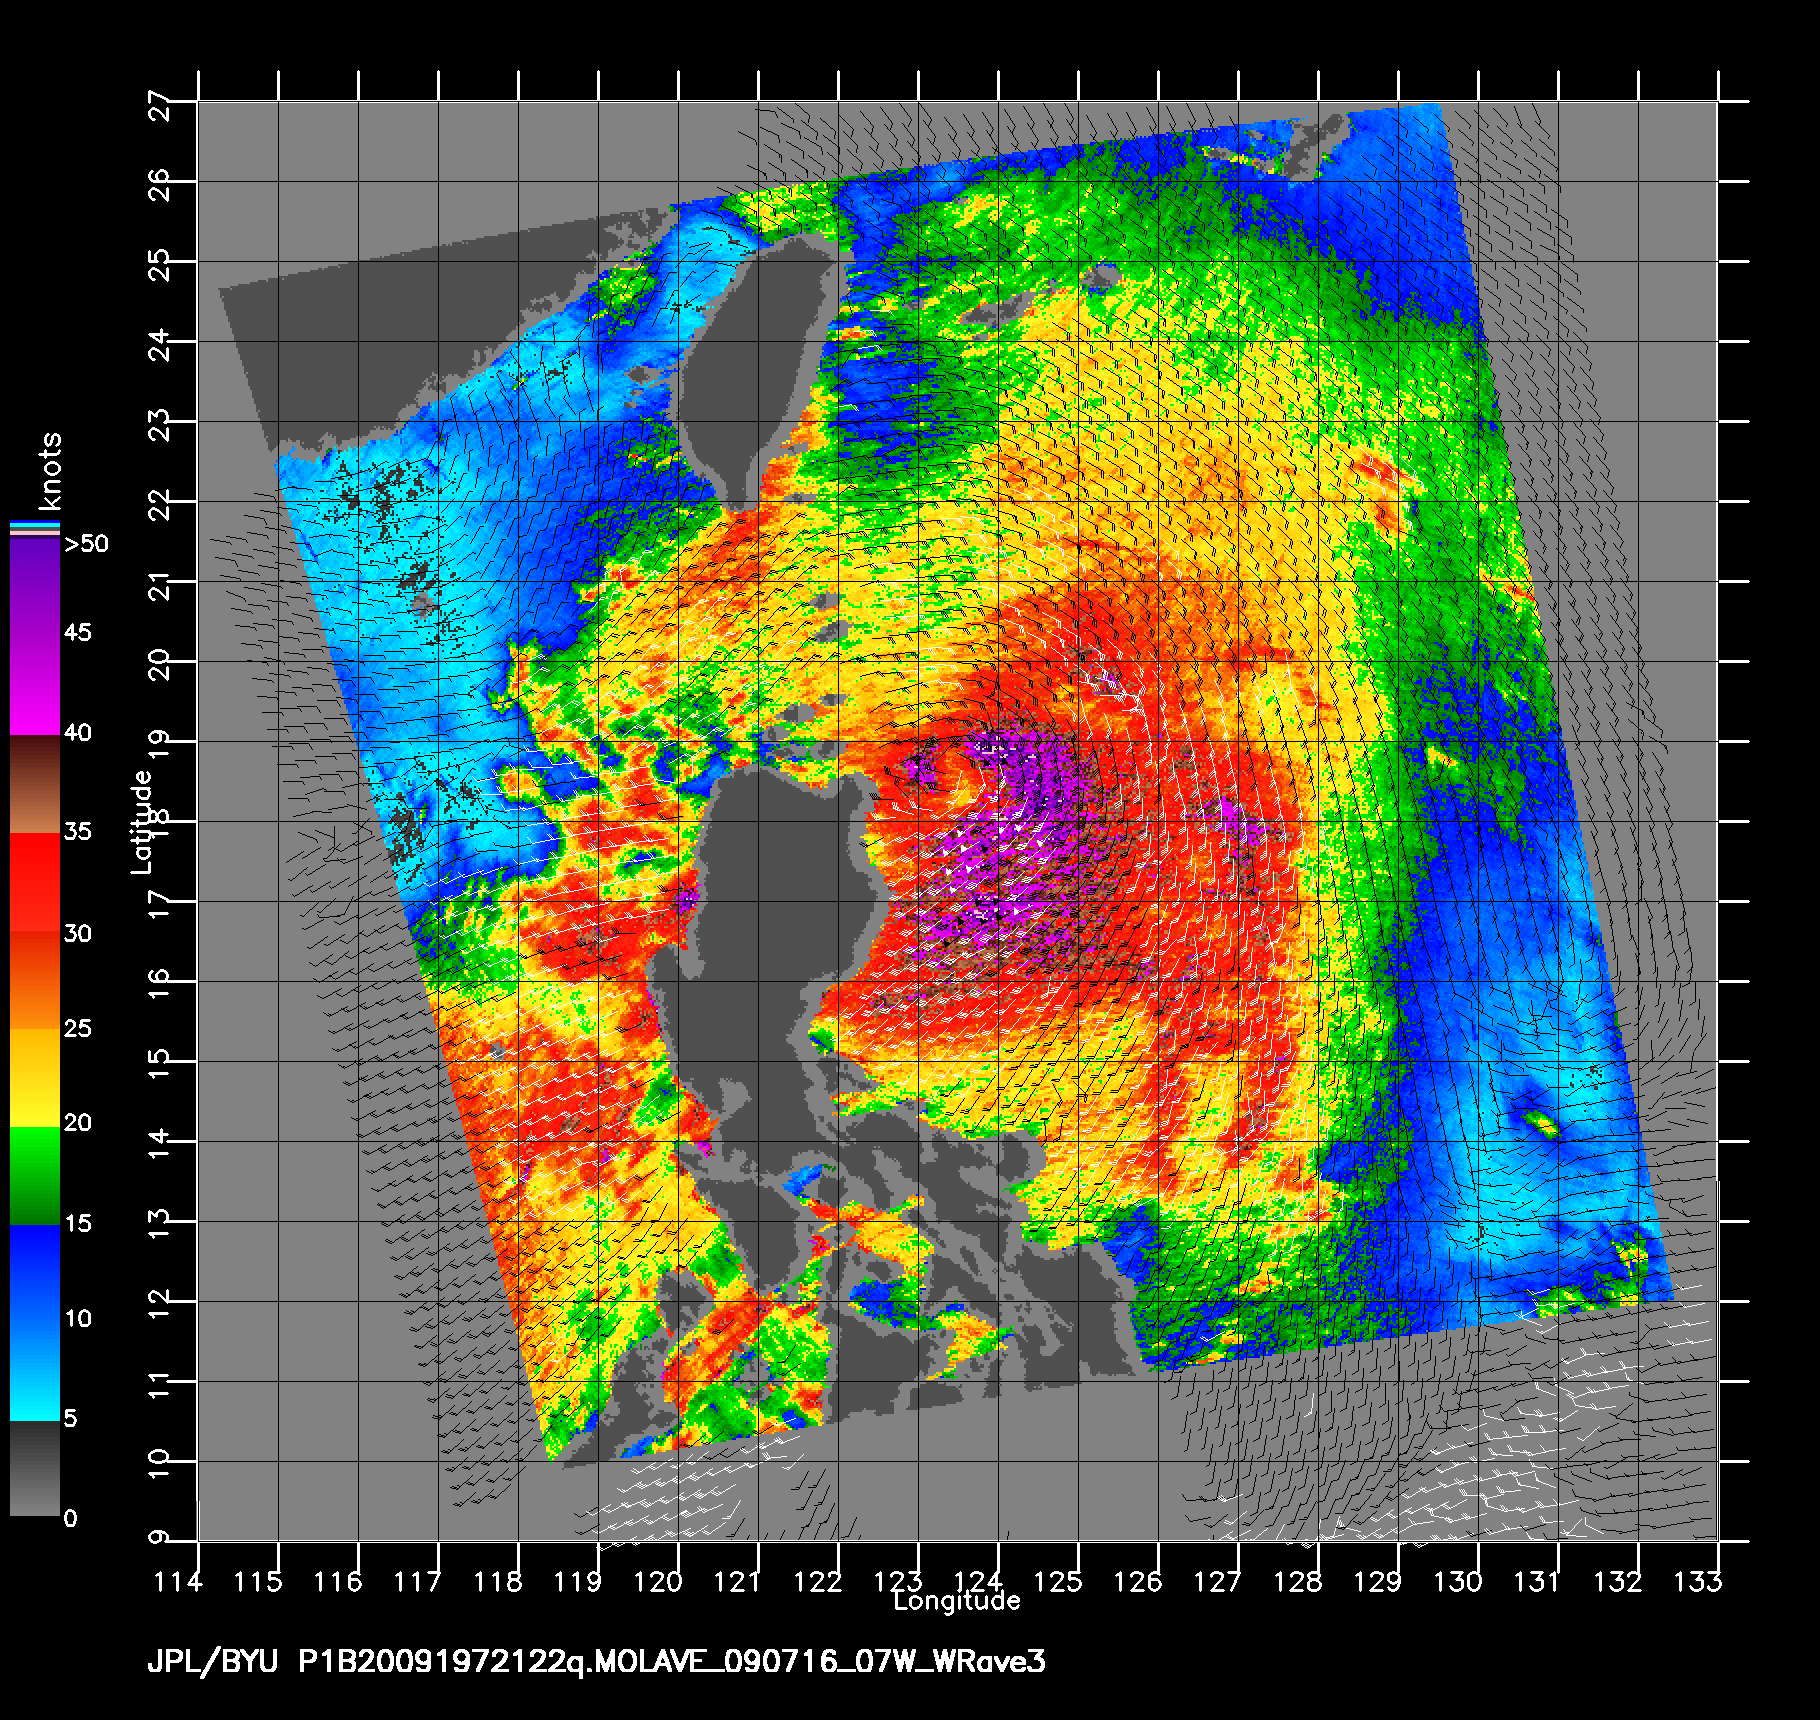Click the longitude tick label '118'
The width and height of the screenshot is (1820, 1720).
[497, 1582]
